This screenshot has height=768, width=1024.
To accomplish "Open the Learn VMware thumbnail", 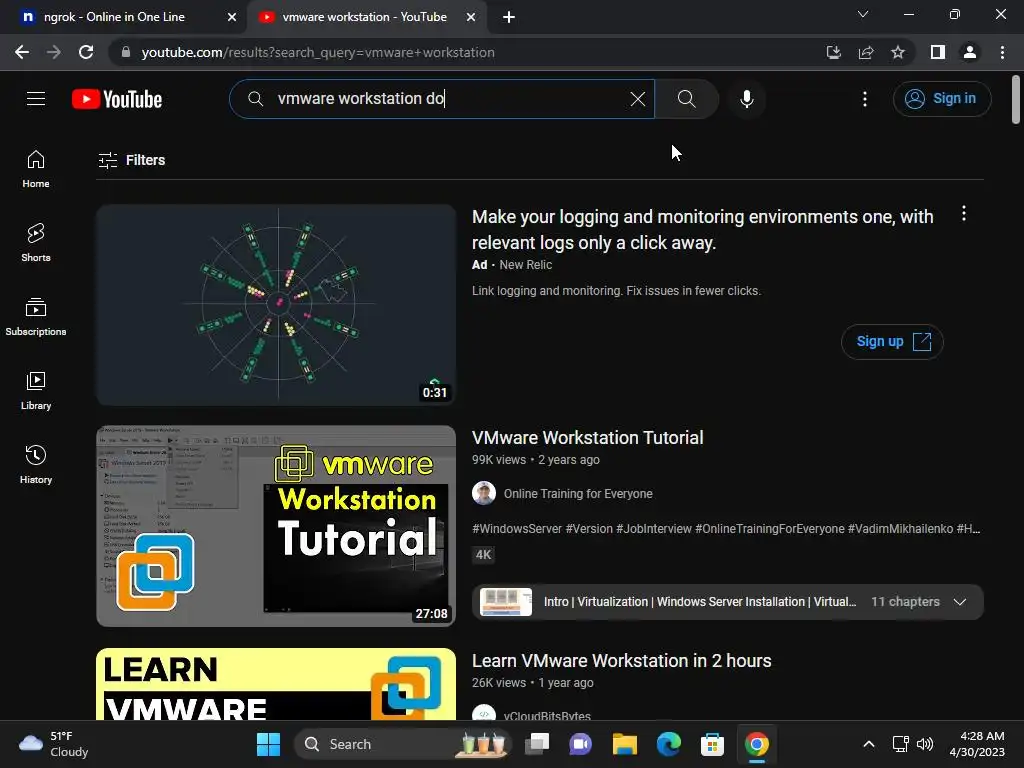I will pyautogui.click(x=276, y=684).
